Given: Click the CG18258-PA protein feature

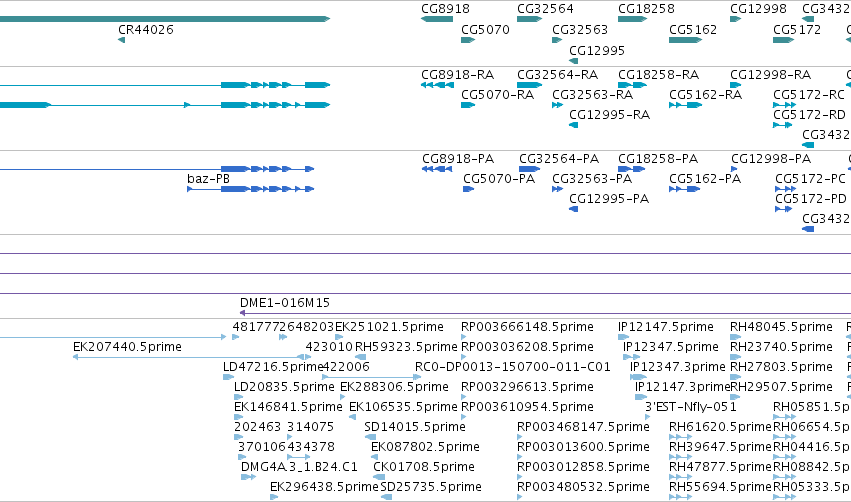Looking at the screenshot, I should click(632, 169).
